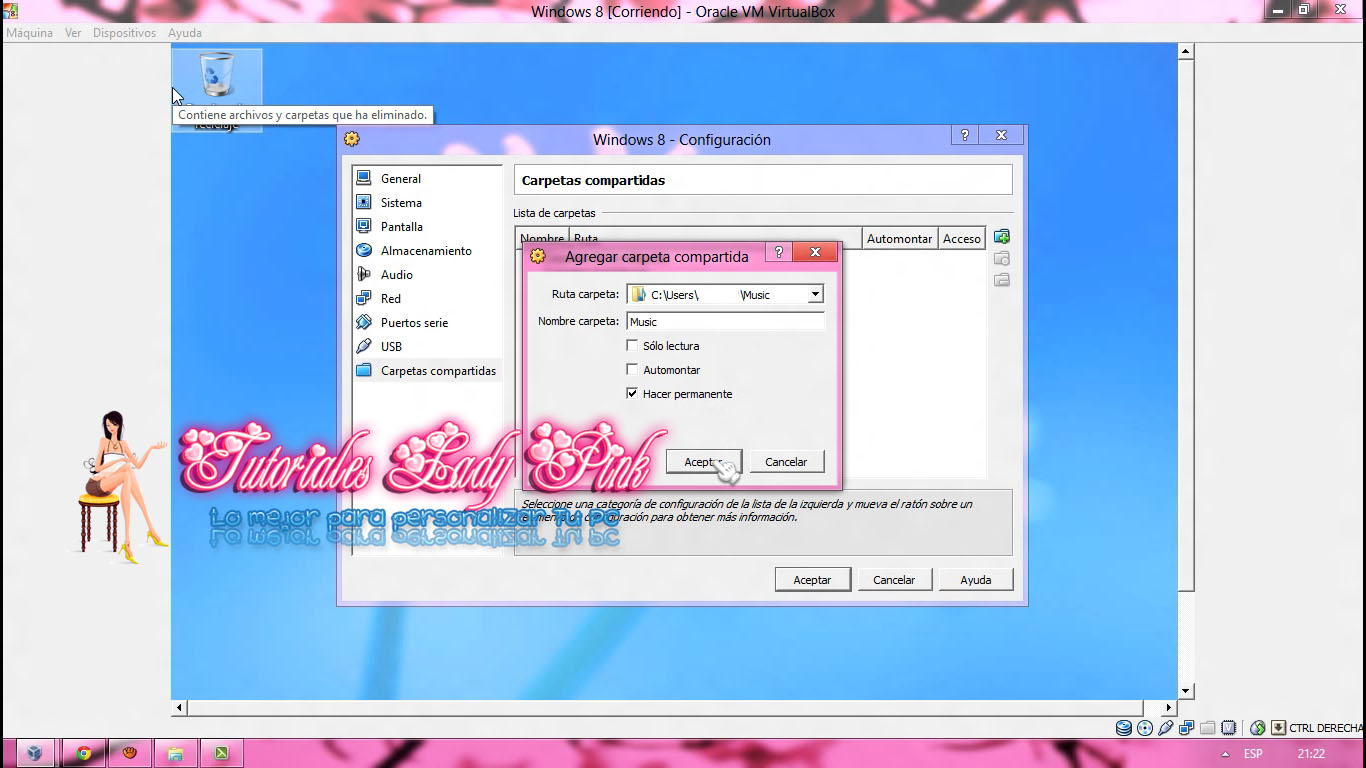Uncheck the Hacer permanente checkbox
The width and height of the screenshot is (1366, 768).
click(x=632, y=394)
